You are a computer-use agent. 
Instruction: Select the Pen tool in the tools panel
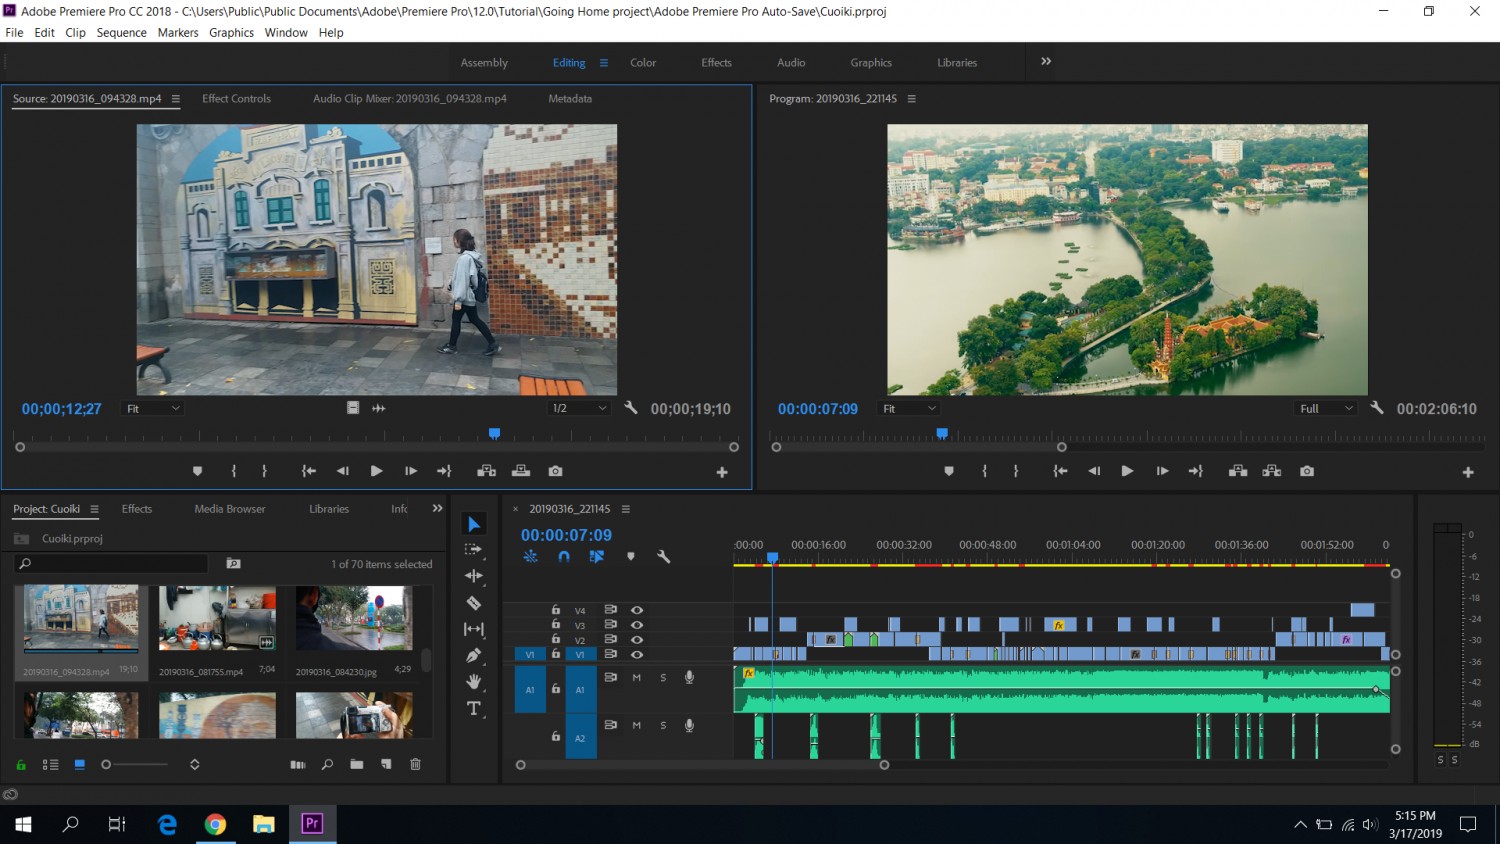click(474, 655)
